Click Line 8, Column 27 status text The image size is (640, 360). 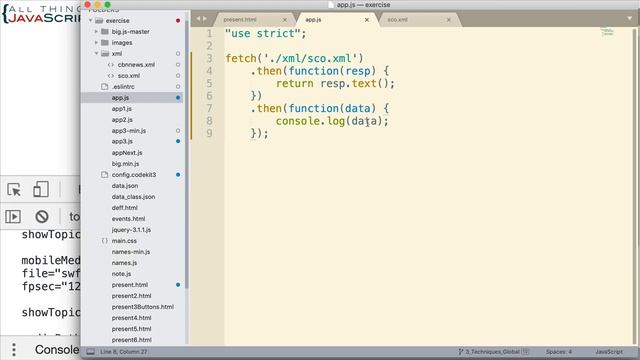click(x=123, y=351)
